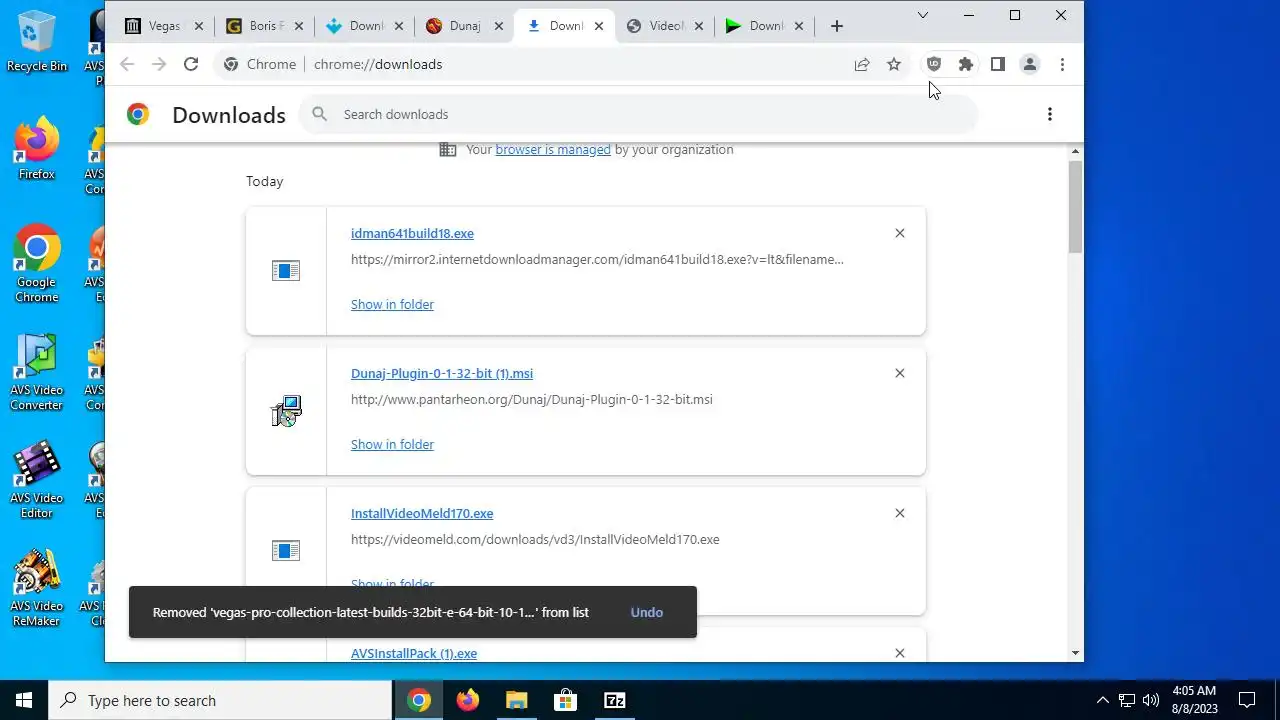This screenshot has height=720, width=1280.
Task: Click the taskbar 'Type here to search' box
Action: (x=220, y=700)
